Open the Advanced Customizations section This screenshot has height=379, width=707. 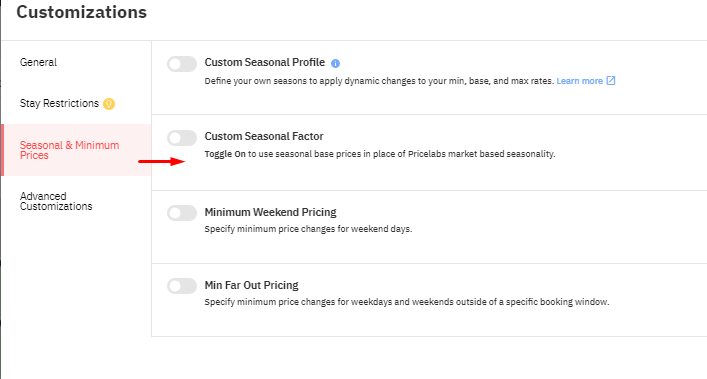[56, 201]
